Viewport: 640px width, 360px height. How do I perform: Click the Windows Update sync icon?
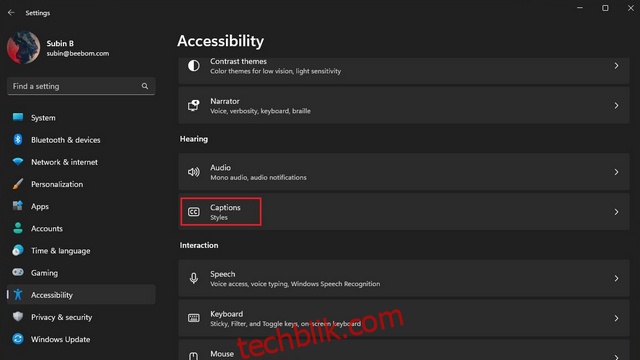click(x=18, y=339)
